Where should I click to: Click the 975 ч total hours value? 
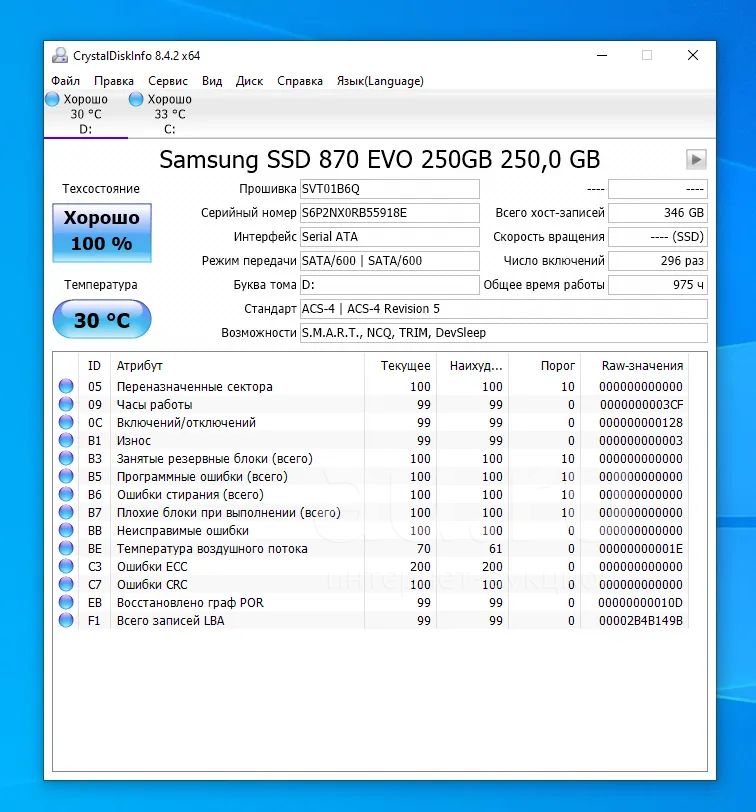pos(658,285)
